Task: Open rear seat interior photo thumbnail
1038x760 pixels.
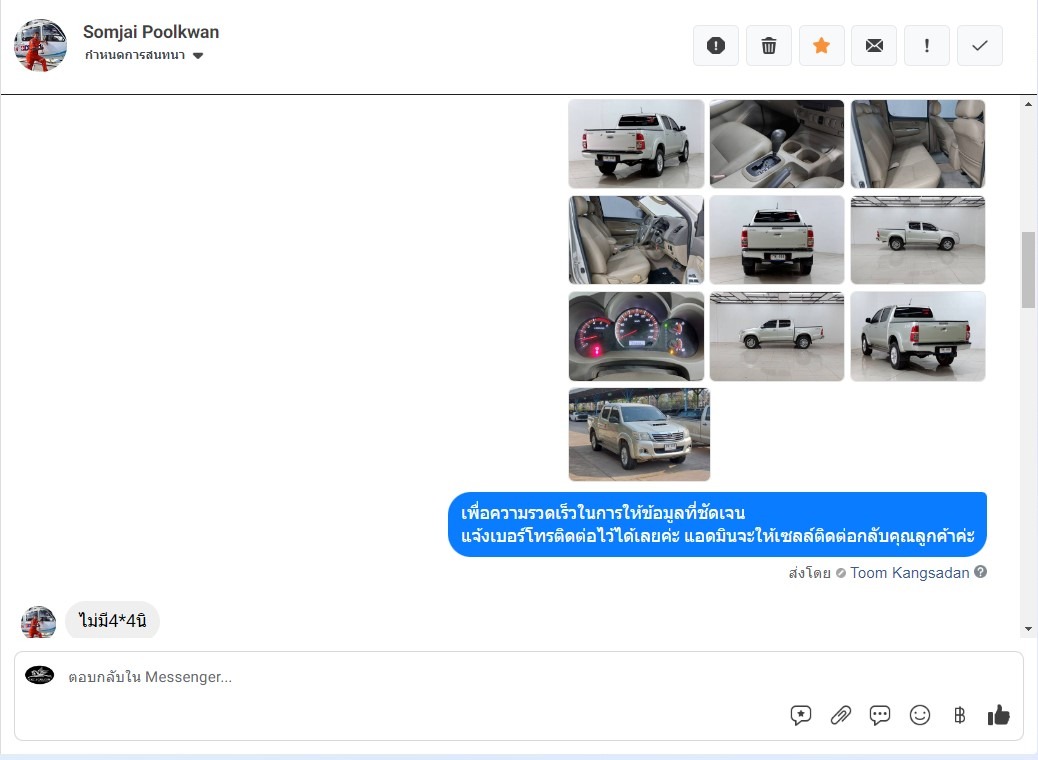Action: 918,144
